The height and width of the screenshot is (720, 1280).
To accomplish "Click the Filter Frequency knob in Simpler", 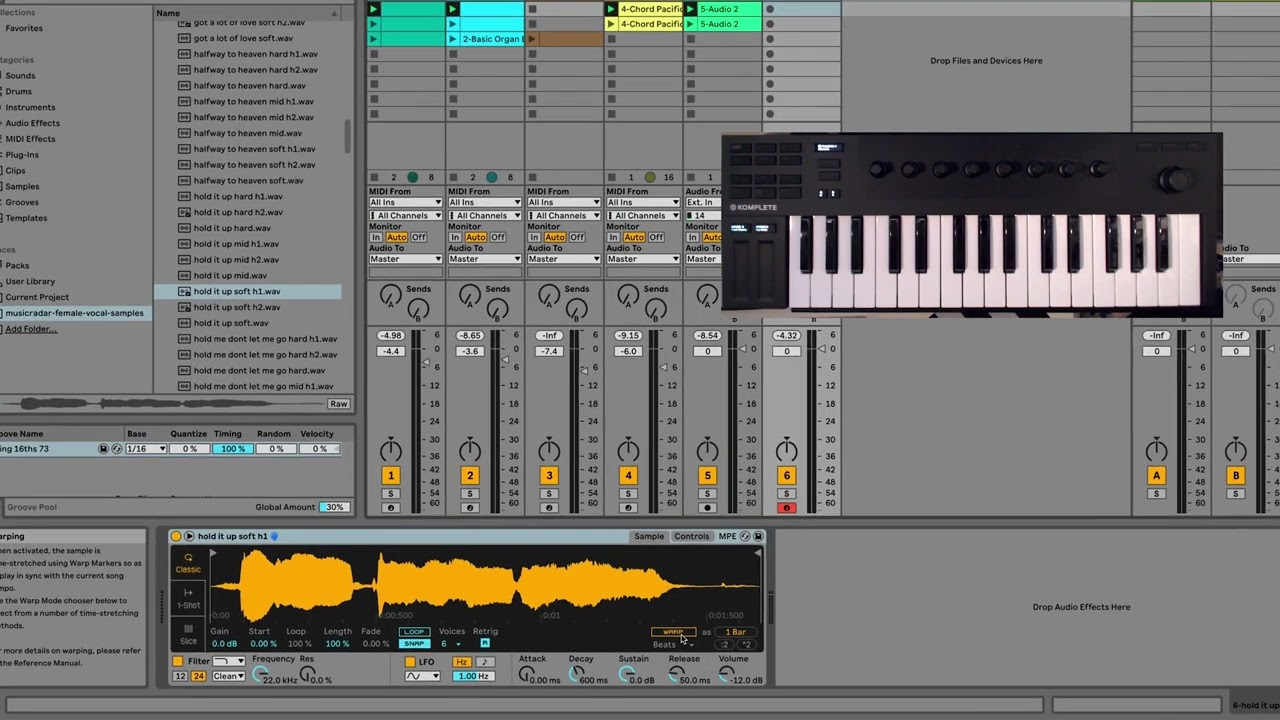I will [x=261, y=675].
